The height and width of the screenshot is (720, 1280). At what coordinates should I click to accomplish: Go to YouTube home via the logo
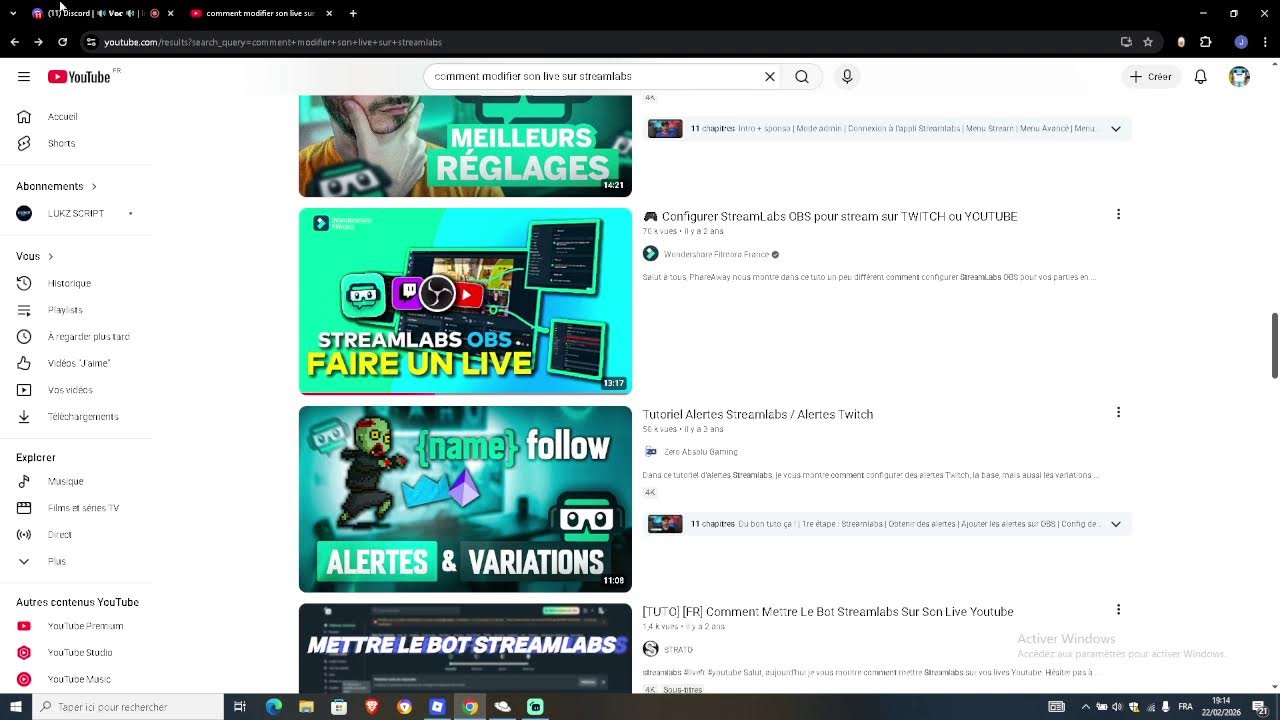coord(79,77)
